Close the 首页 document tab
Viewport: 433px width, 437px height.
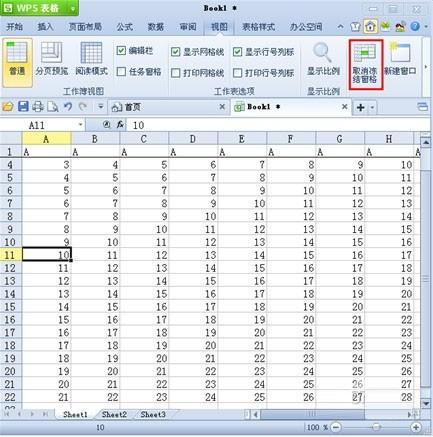[222, 107]
